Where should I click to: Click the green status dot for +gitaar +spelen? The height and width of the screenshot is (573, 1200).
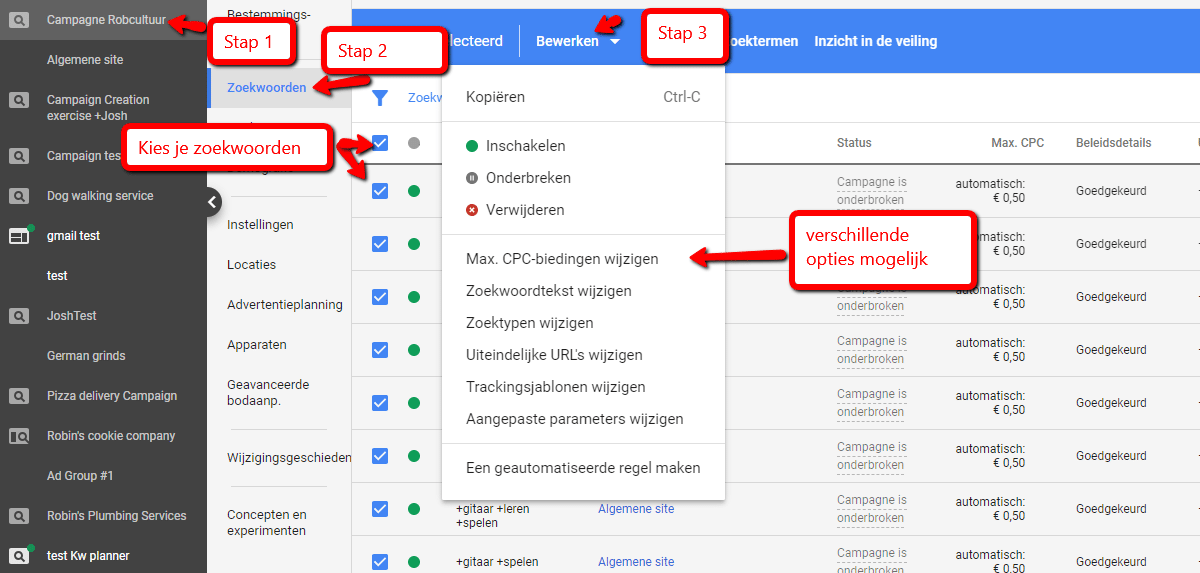[x=414, y=562]
